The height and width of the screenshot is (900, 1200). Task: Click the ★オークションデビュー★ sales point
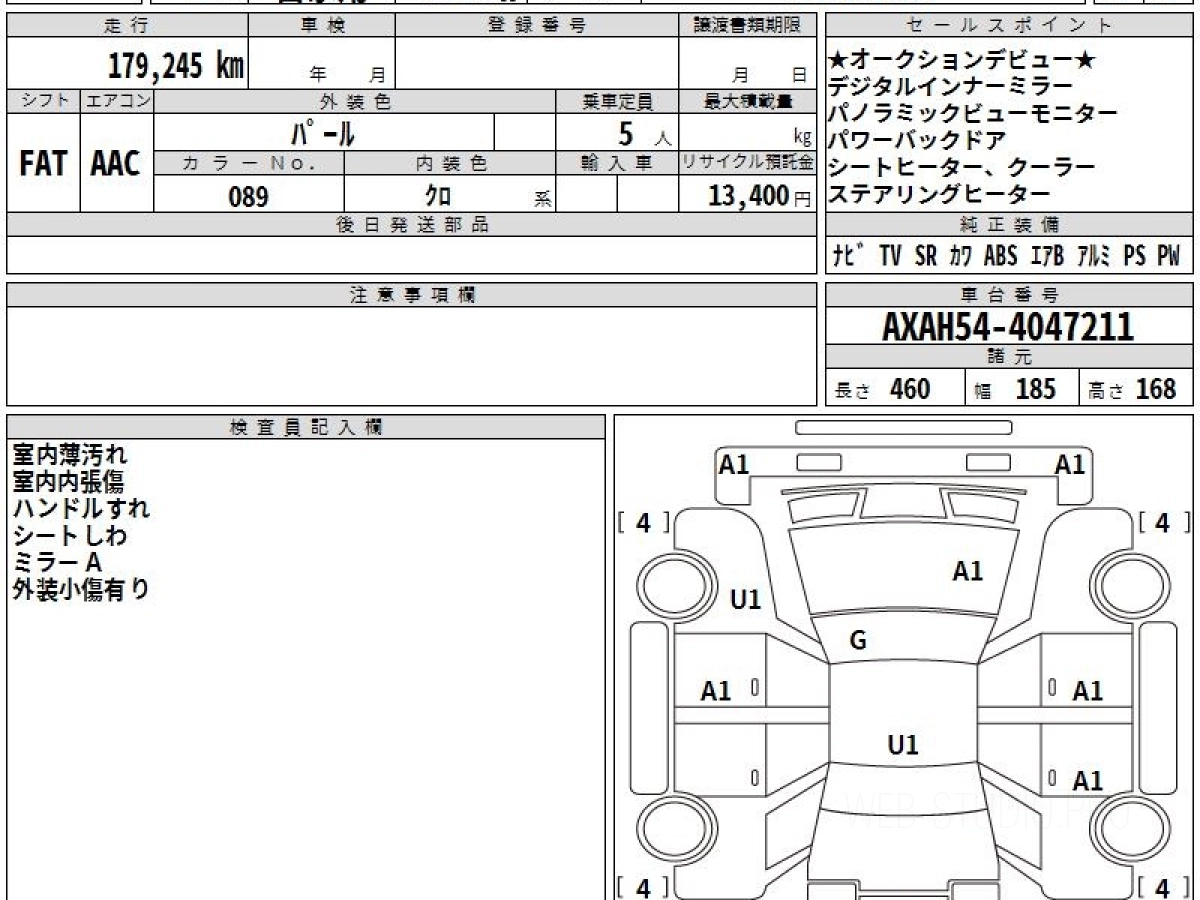(x=963, y=61)
